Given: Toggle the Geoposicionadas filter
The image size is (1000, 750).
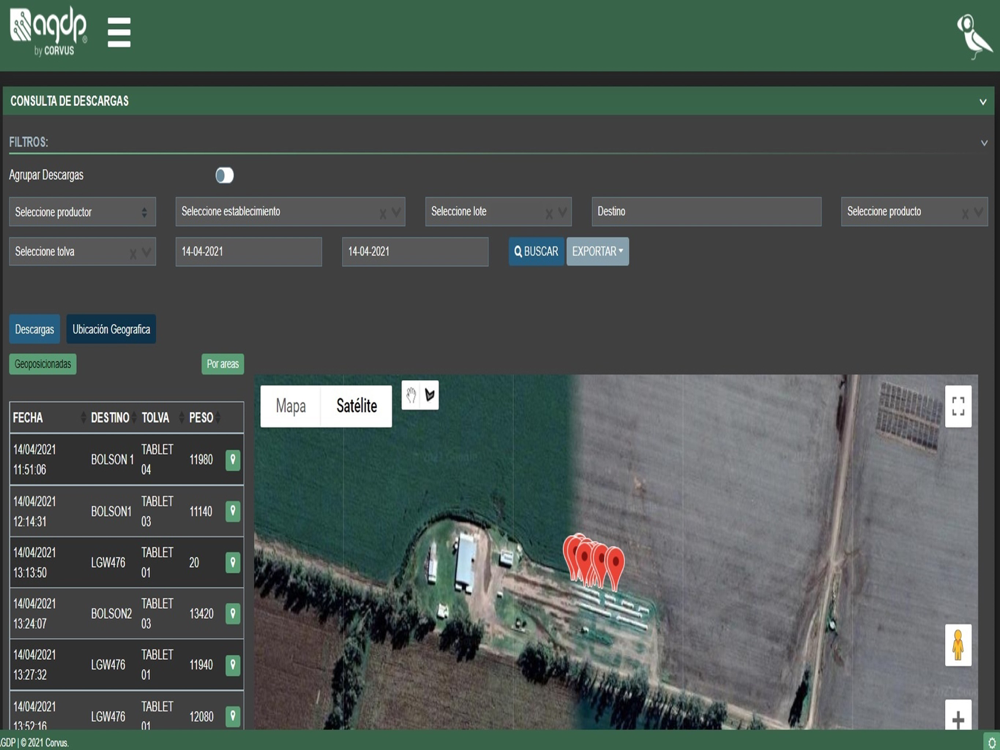Looking at the screenshot, I should pos(43,364).
